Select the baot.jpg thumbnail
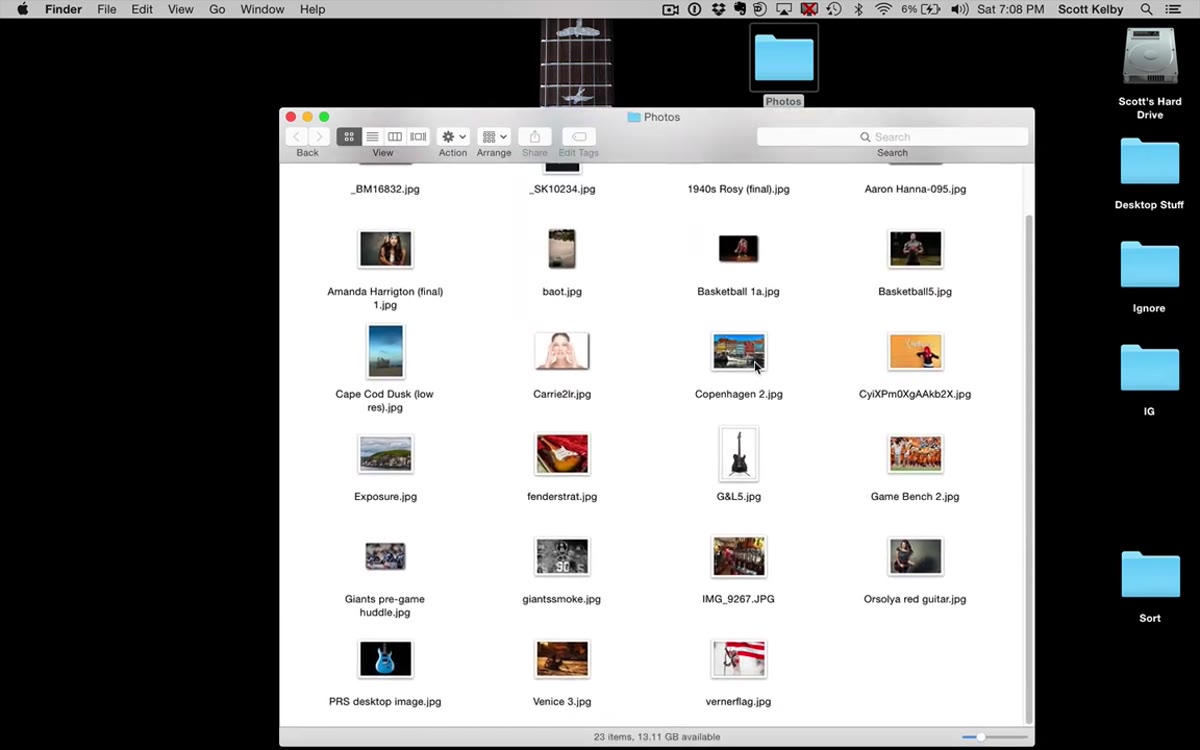The image size is (1200, 750). tap(562, 249)
